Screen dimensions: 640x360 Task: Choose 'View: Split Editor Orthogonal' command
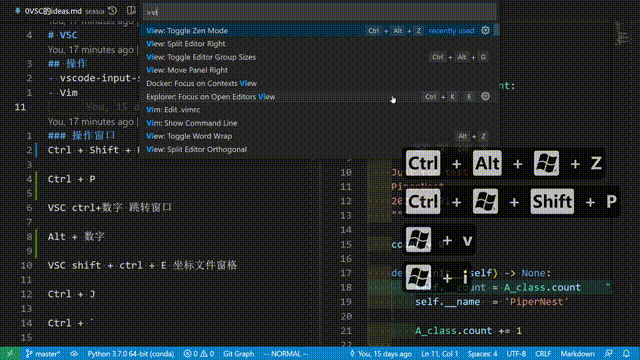coord(319,149)
